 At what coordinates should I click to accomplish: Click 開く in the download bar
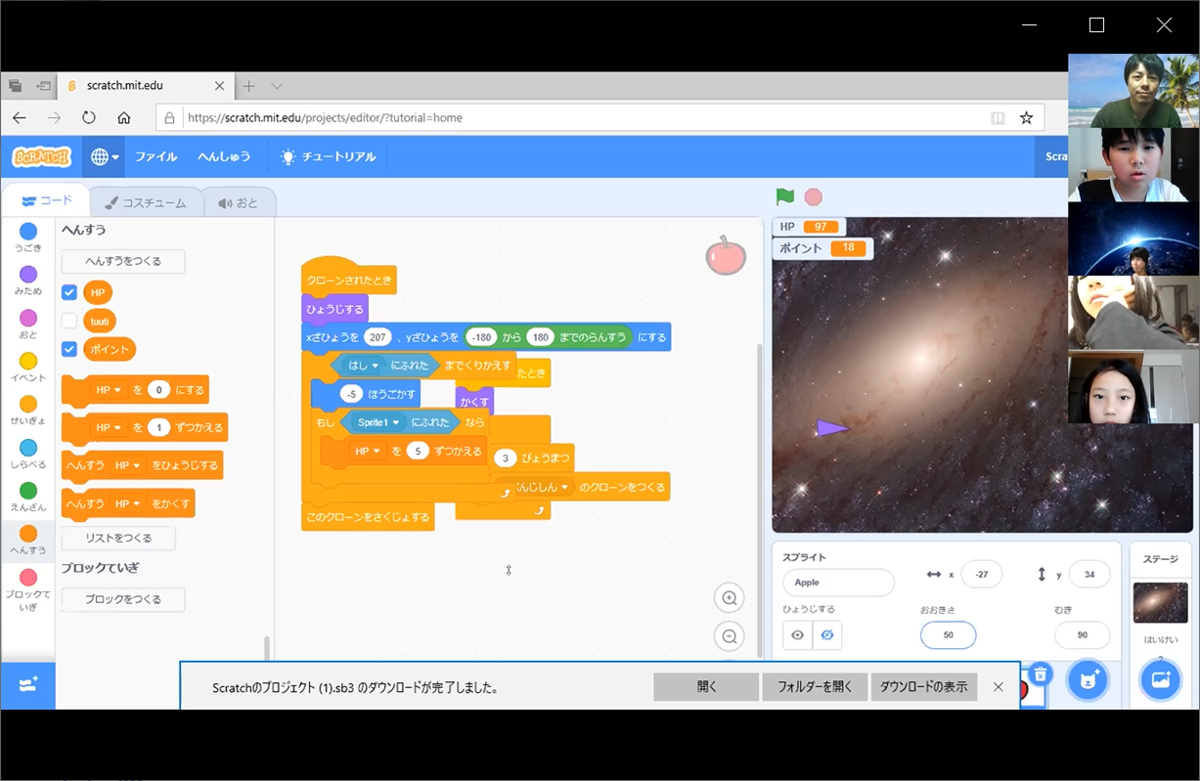point(706,687)
